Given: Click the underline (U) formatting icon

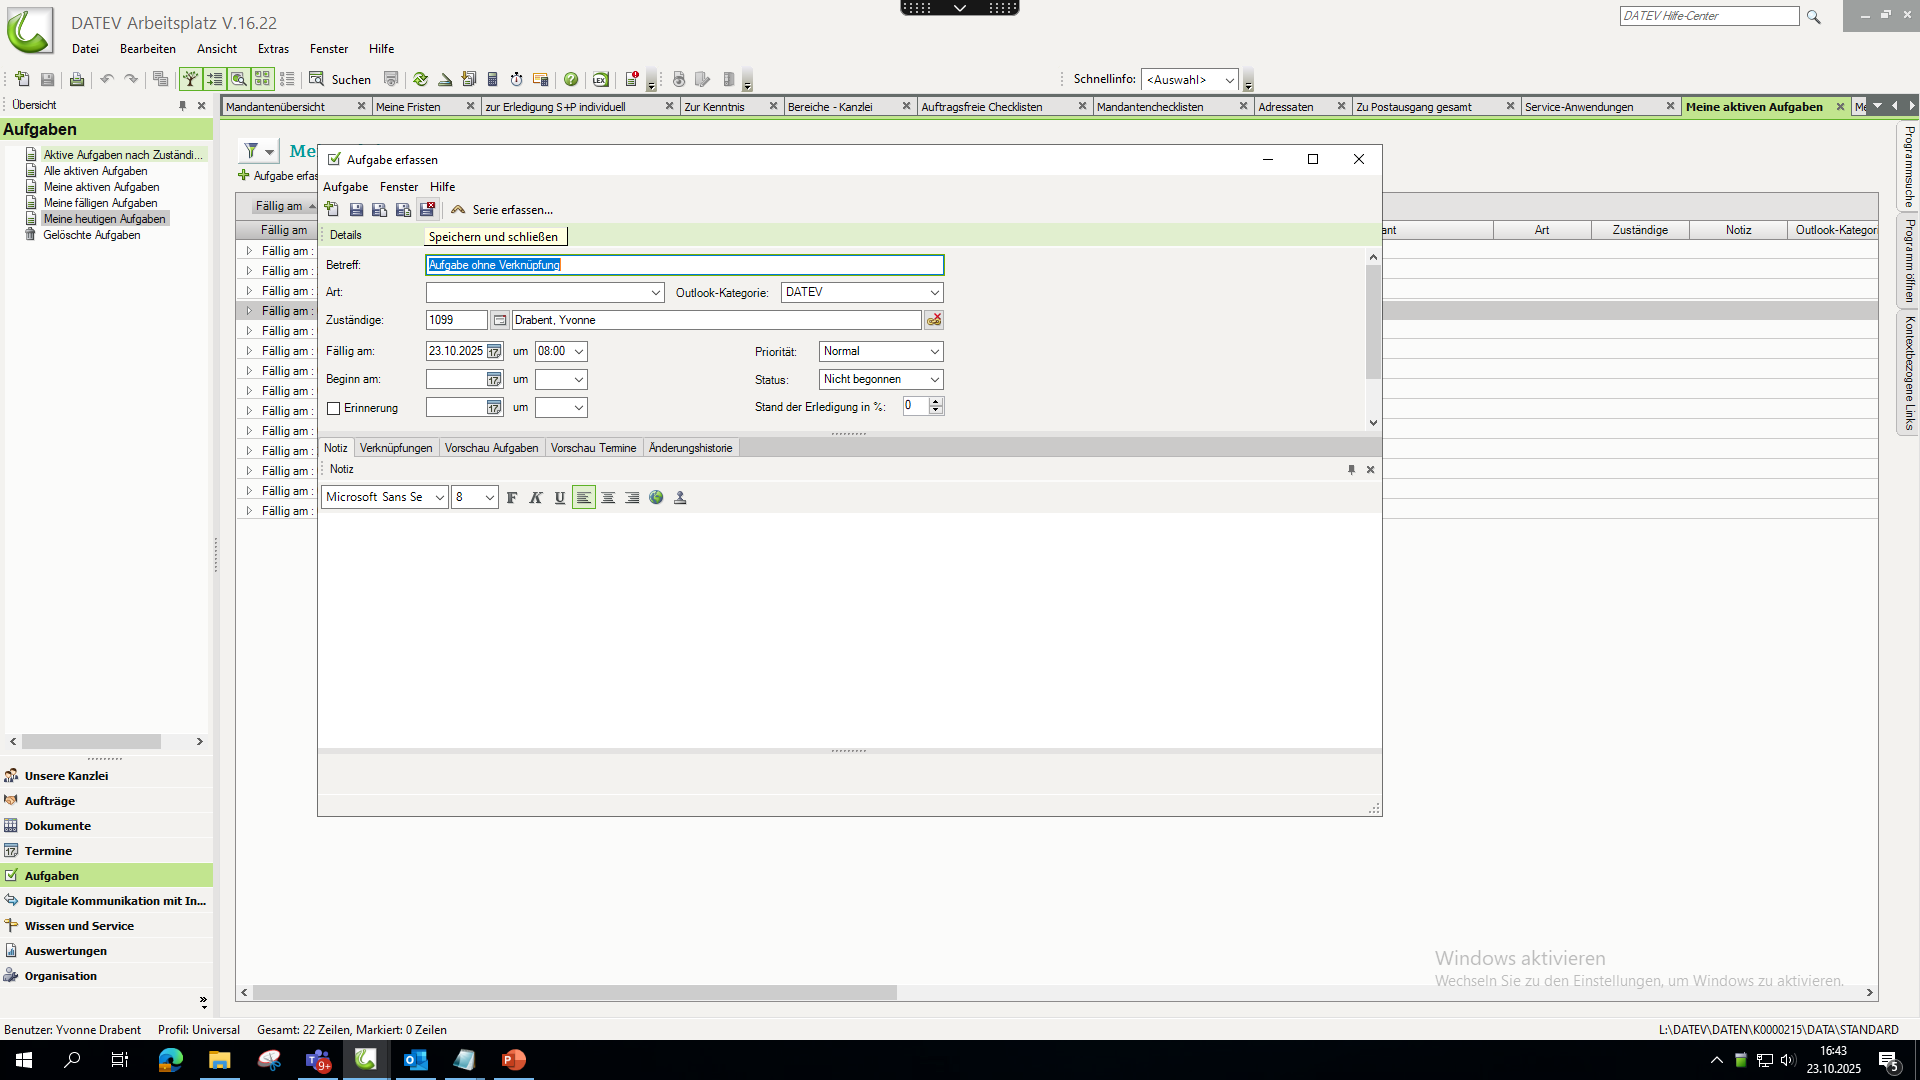Looking at the screenshot, I should tap(560, 497).
